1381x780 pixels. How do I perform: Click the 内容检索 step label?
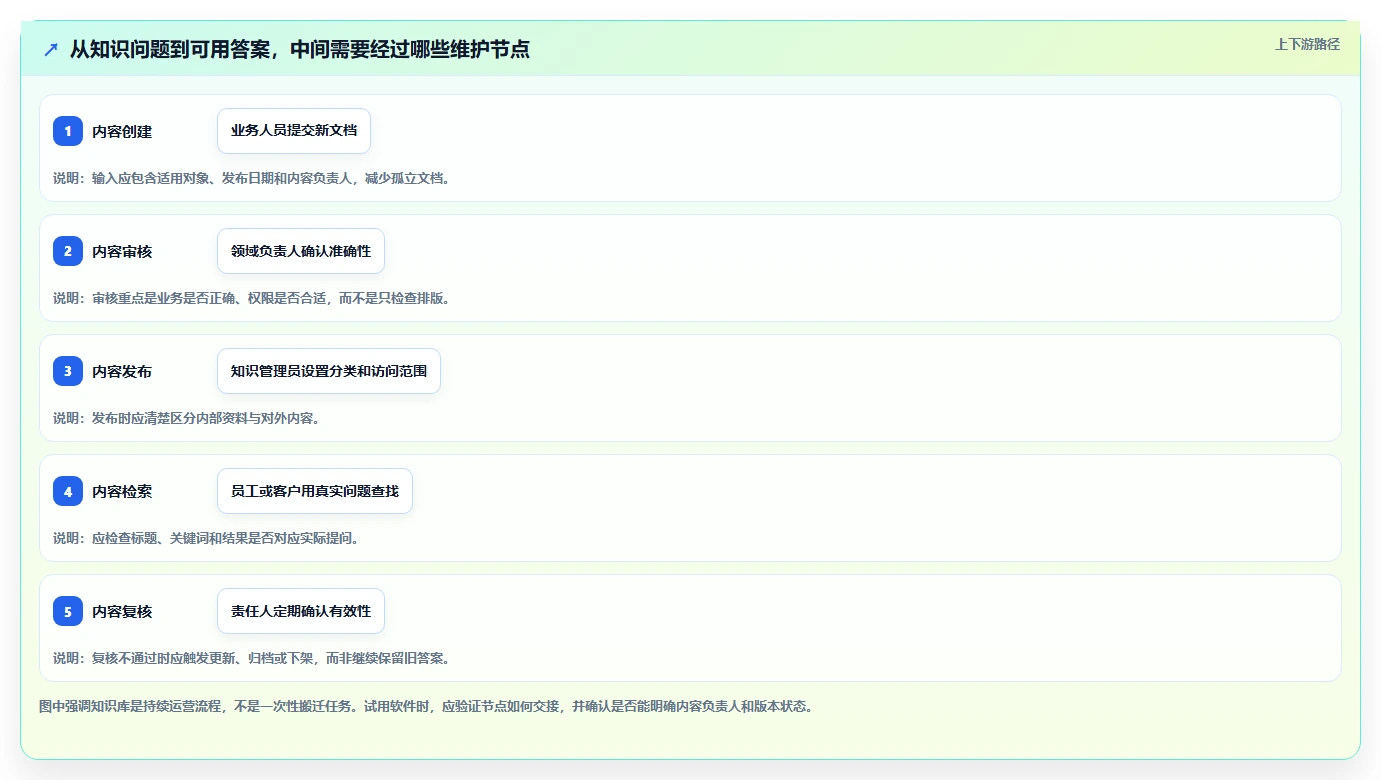coord(122,491)
